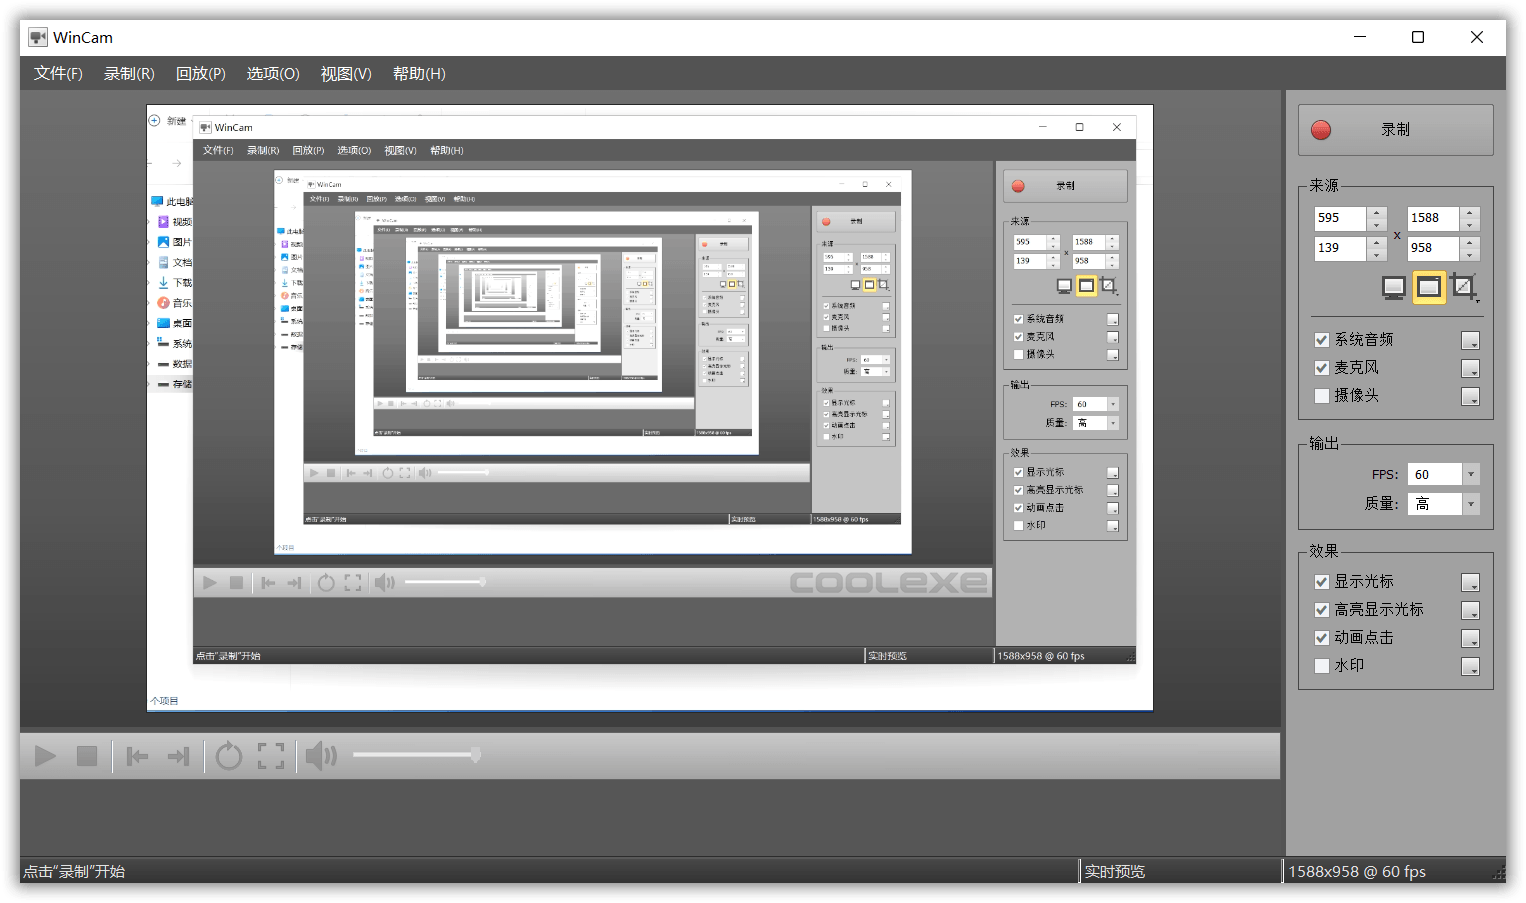The width and height of the screenshot is (1526, 903).
Task: Open the 质量 (quality) dropdown
Action: [1470, 503]
